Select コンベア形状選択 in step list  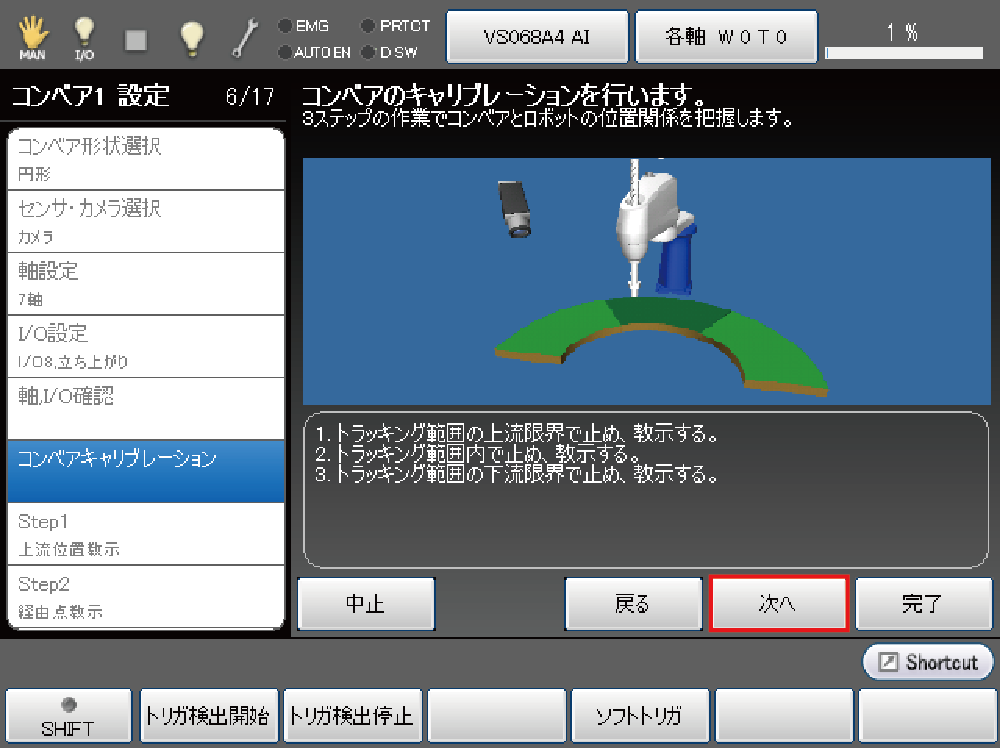146,159
